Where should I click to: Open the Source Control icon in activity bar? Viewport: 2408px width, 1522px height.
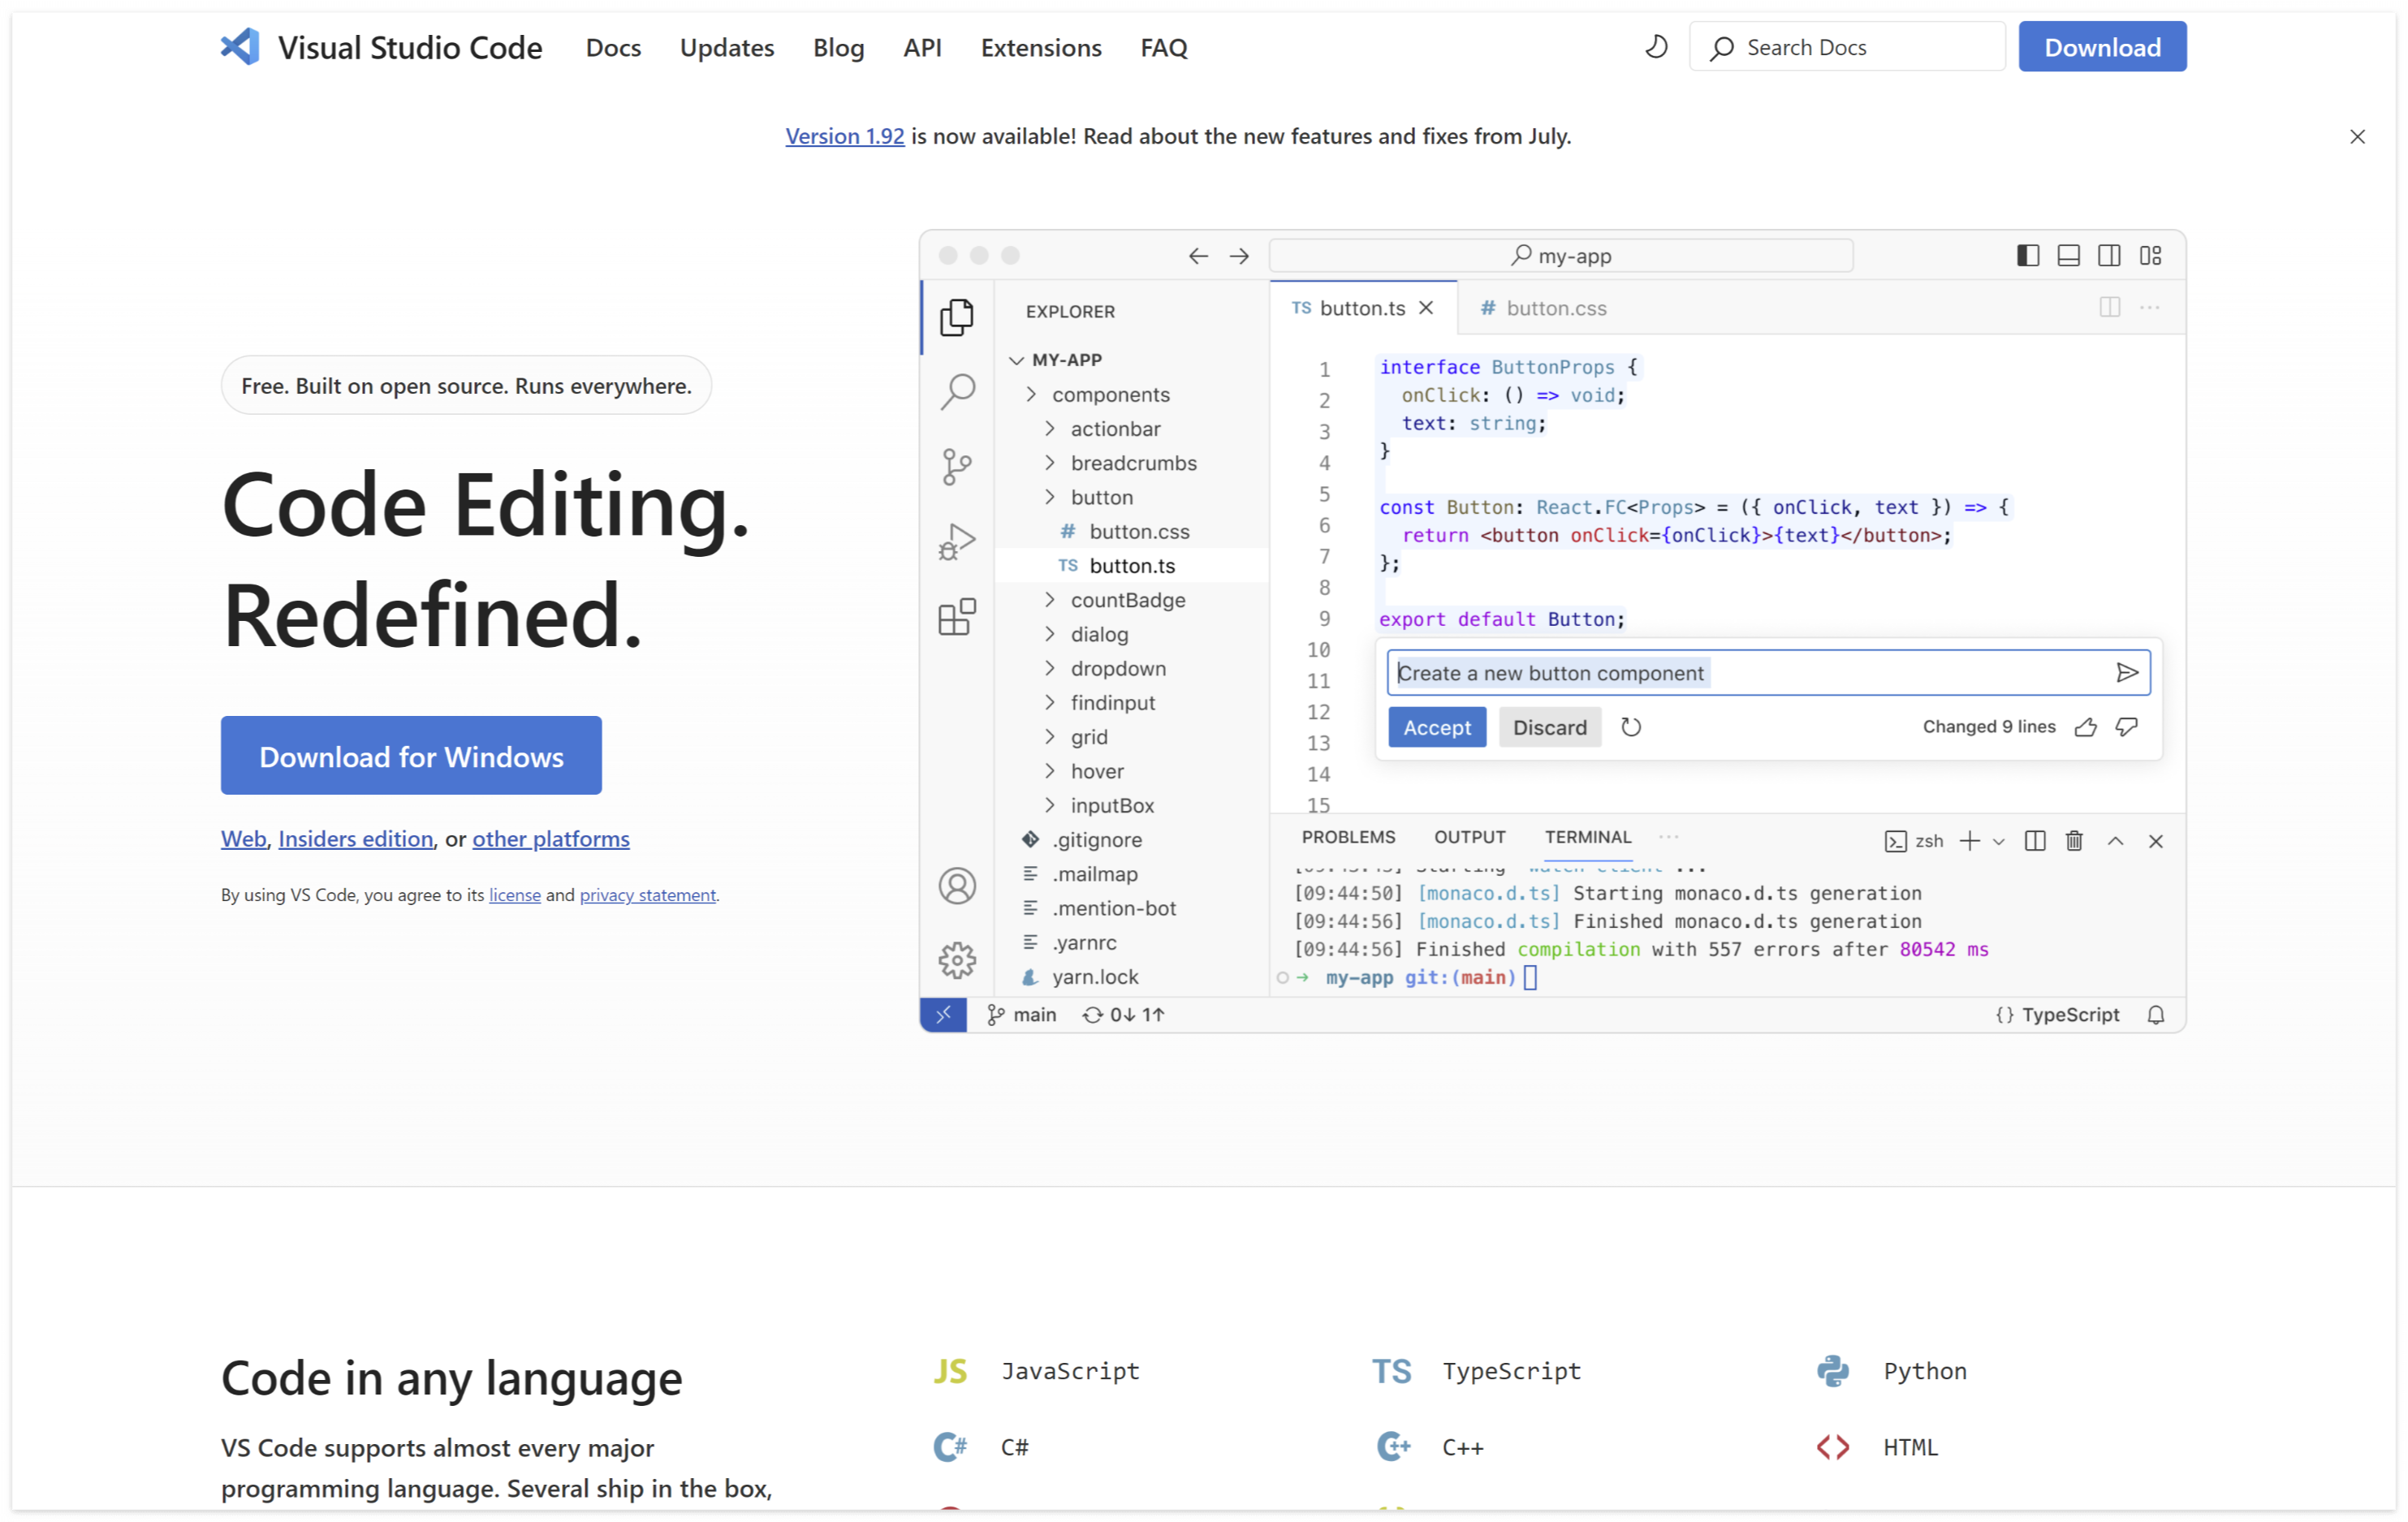(x=957, y=466)
